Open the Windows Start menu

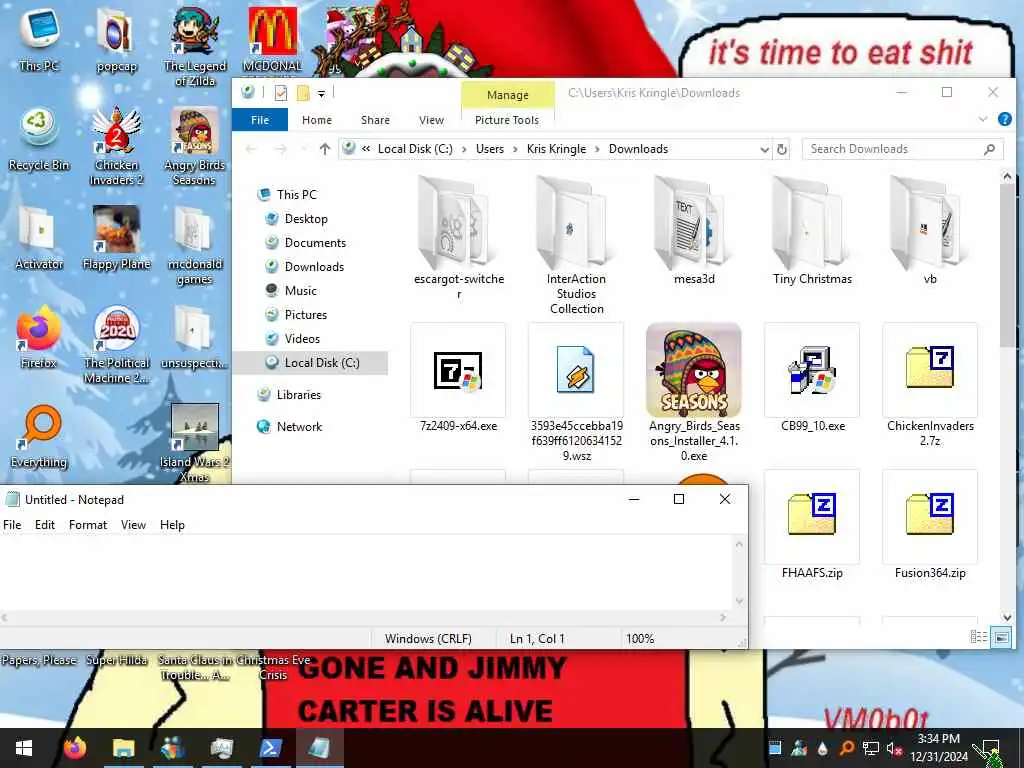[24, 748]
